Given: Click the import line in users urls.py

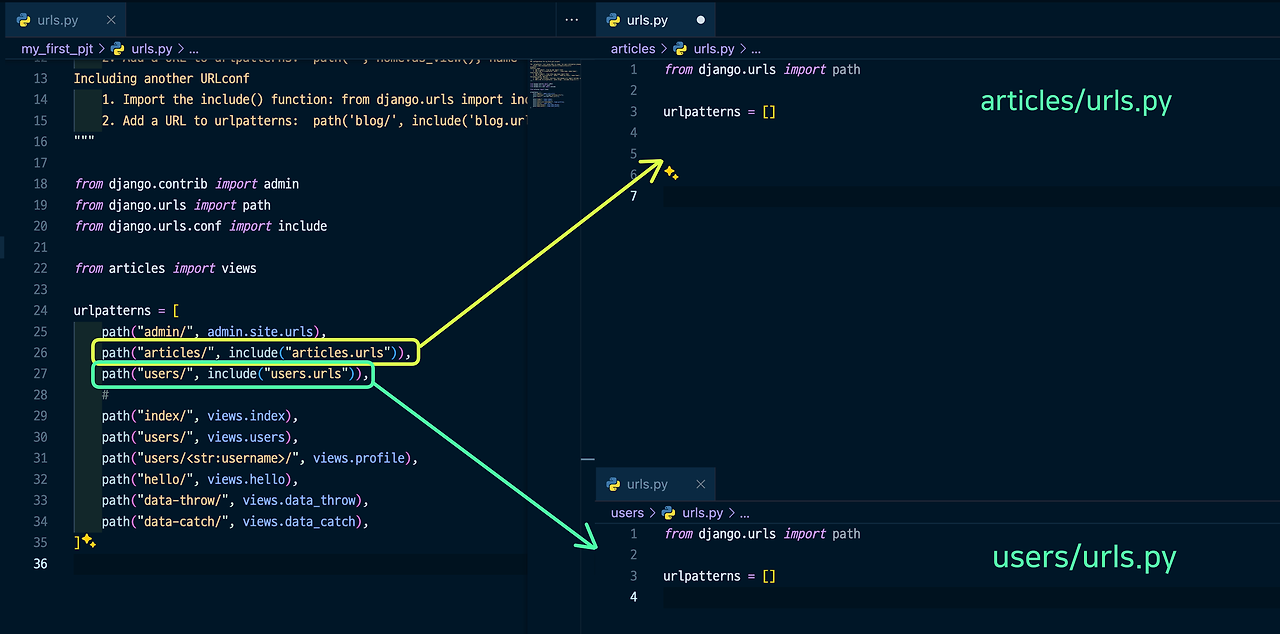Looking at the screenshot, I should click(762, 534).
